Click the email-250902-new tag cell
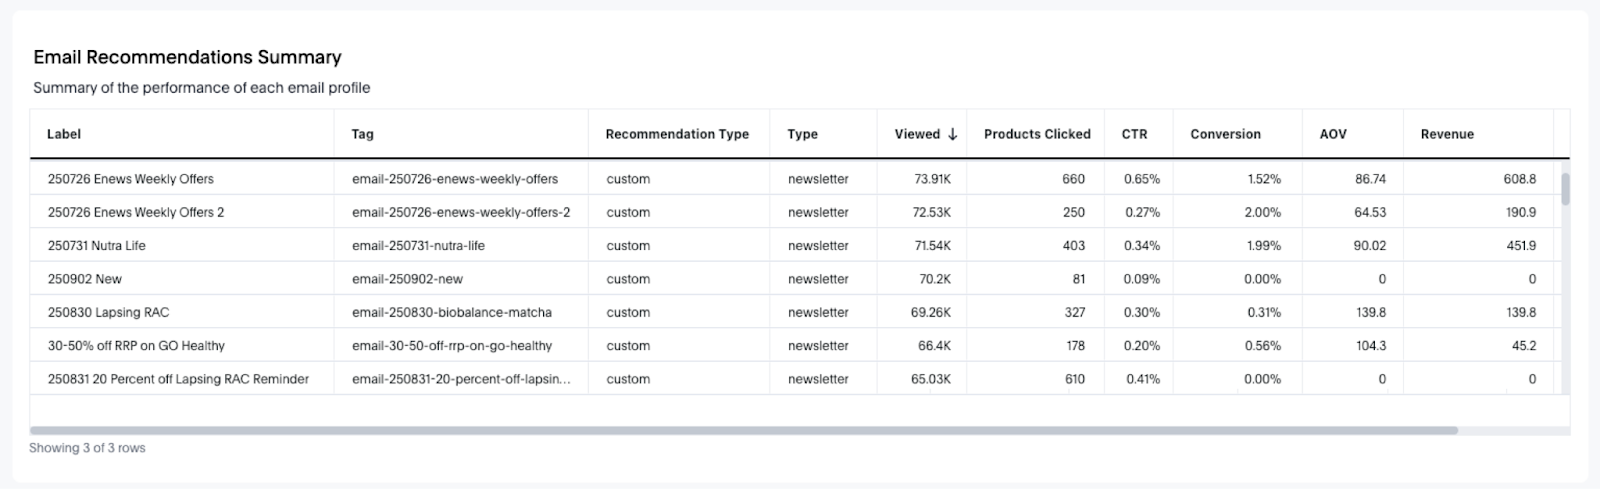Screen dimensions: 1600x489 tap(407, 279)
